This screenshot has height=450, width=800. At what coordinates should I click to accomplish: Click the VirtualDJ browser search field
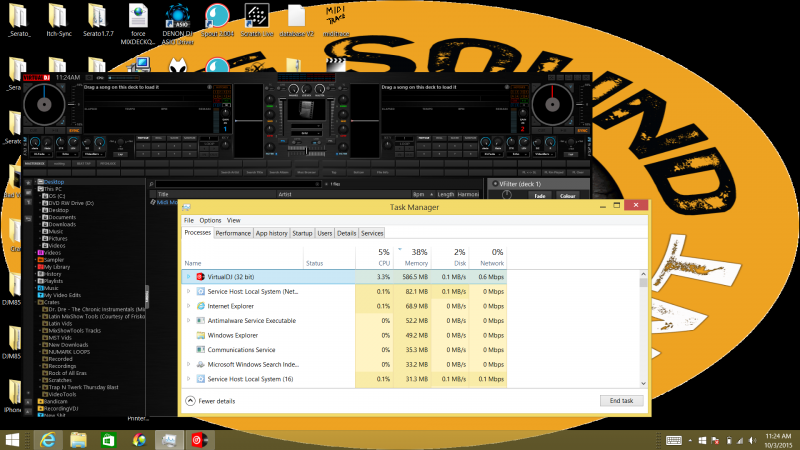click(239, 184)
